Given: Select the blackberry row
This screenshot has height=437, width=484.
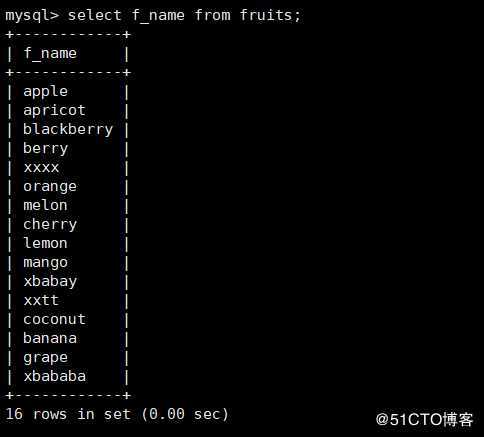Looking at the screenshot, I should coord(68,130).
